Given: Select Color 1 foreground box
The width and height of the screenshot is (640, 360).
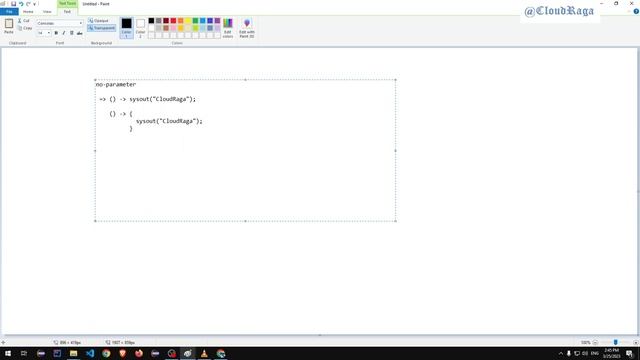Looking at the screenshot, I should pos(127,28).
